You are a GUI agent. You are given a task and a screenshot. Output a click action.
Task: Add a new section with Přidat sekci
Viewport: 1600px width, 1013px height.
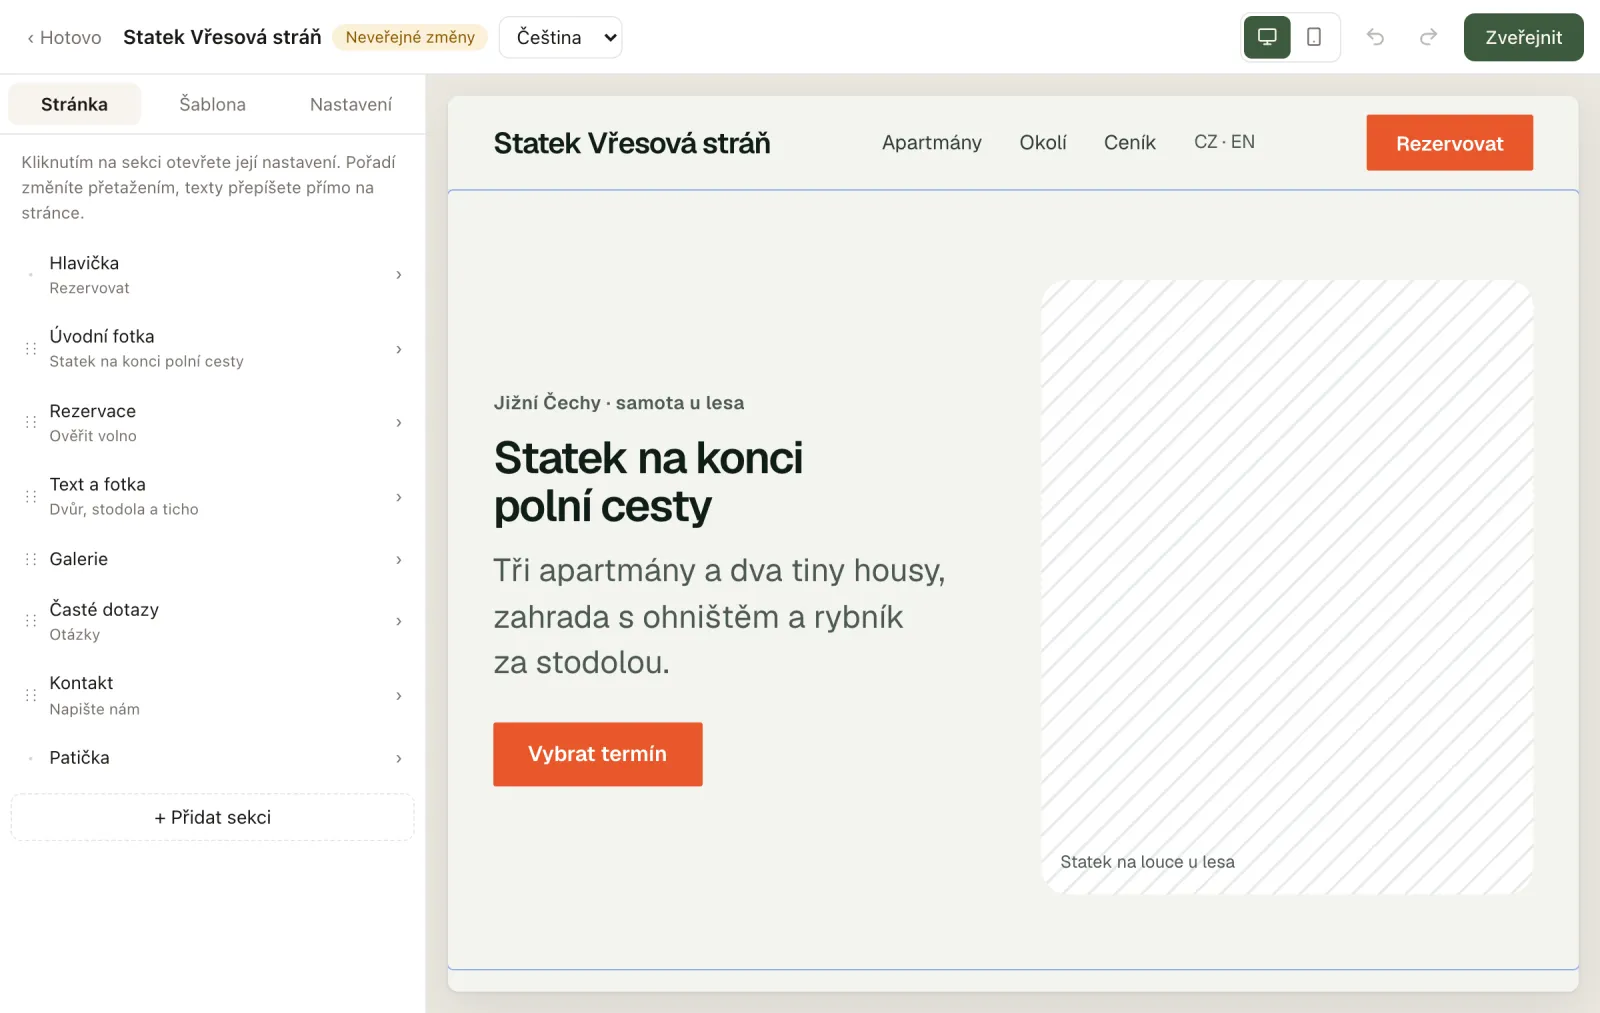click(x=212, y=817)
